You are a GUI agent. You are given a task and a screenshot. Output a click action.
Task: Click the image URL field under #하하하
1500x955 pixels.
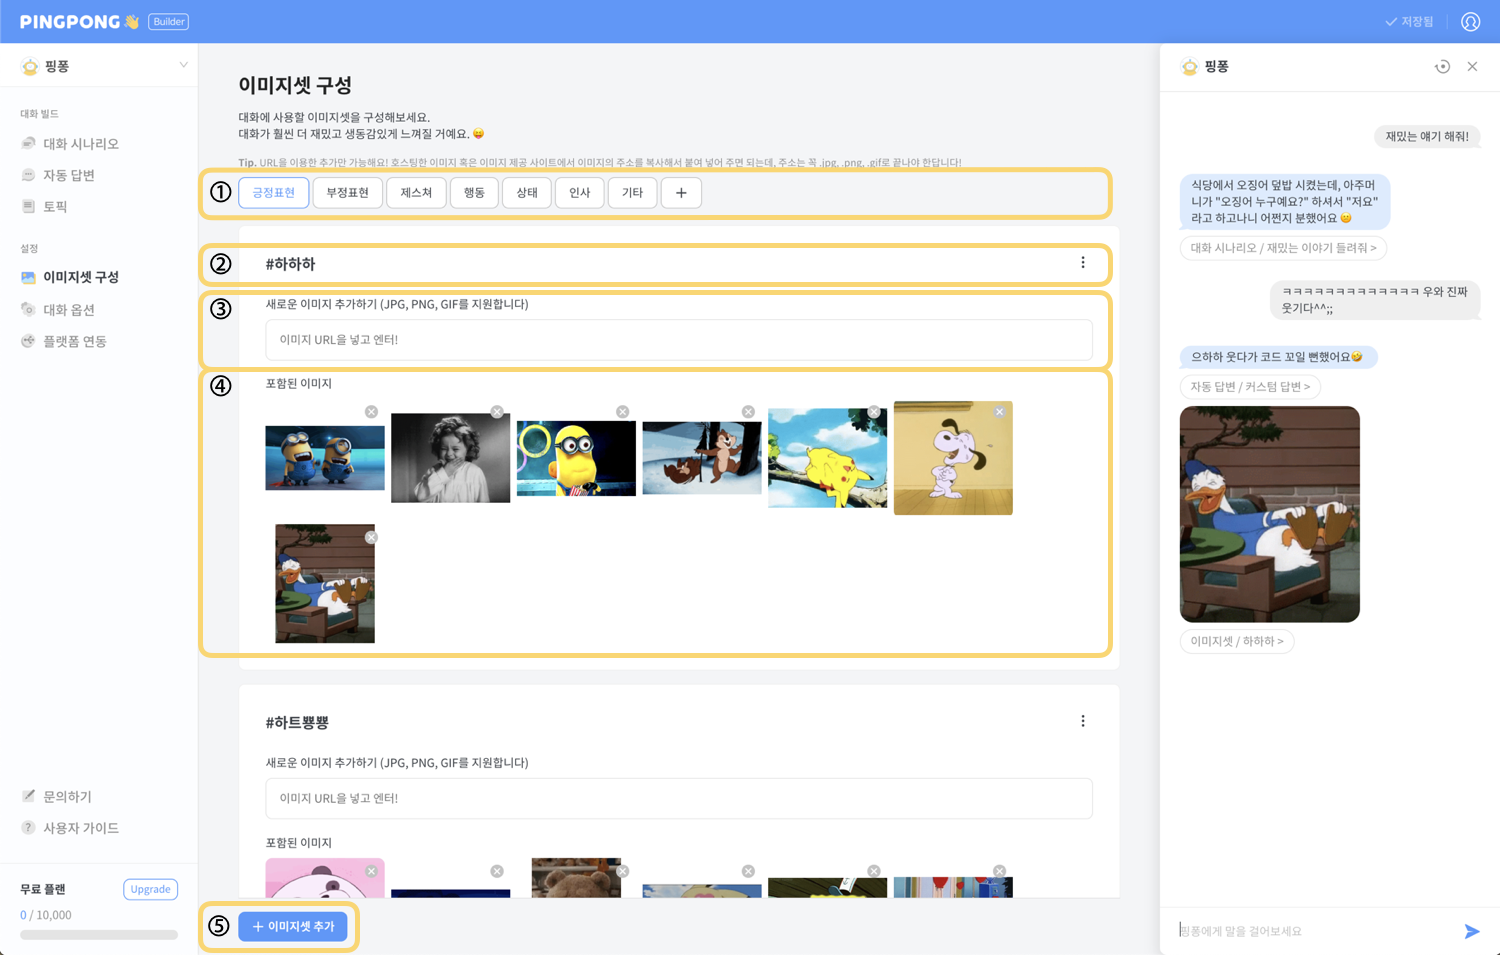click(679, 340)
